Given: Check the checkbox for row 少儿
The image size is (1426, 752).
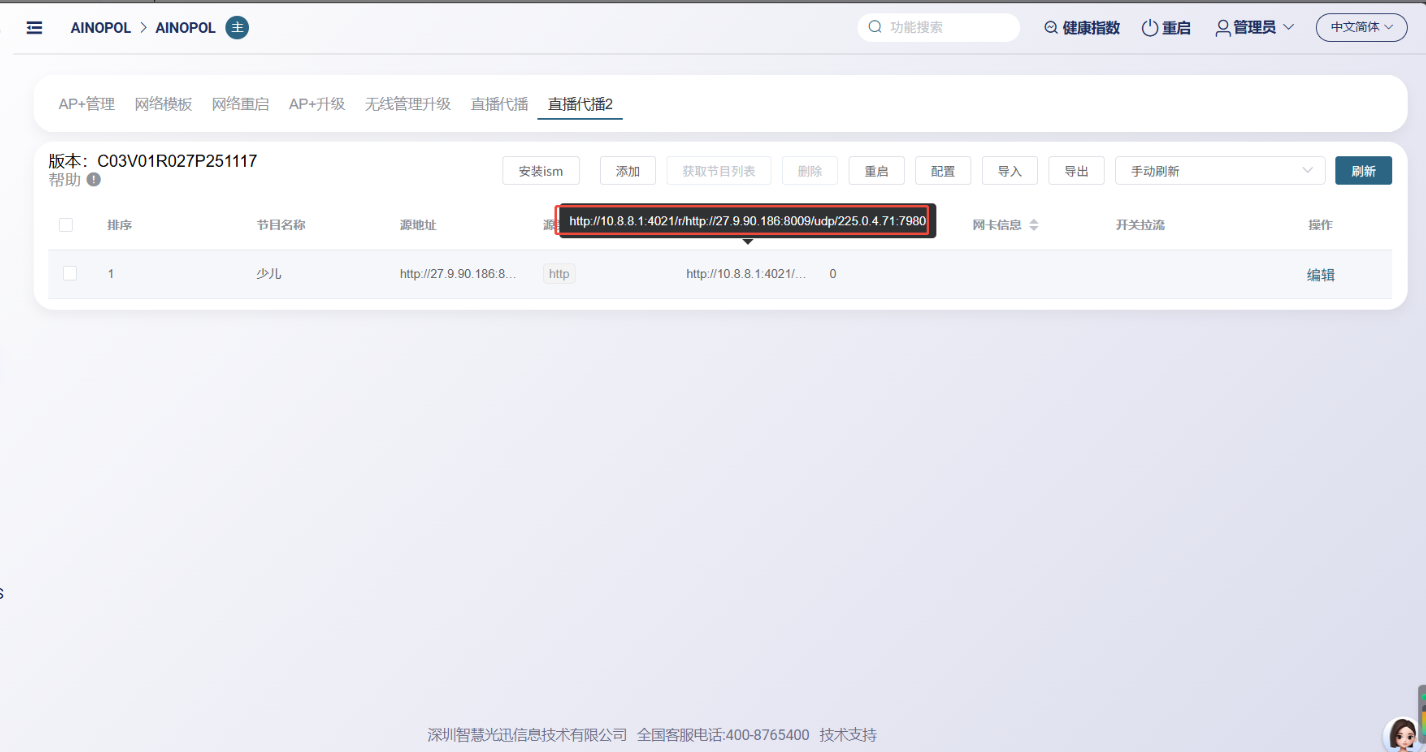Looking at the screenshot, I should point(70,273).
